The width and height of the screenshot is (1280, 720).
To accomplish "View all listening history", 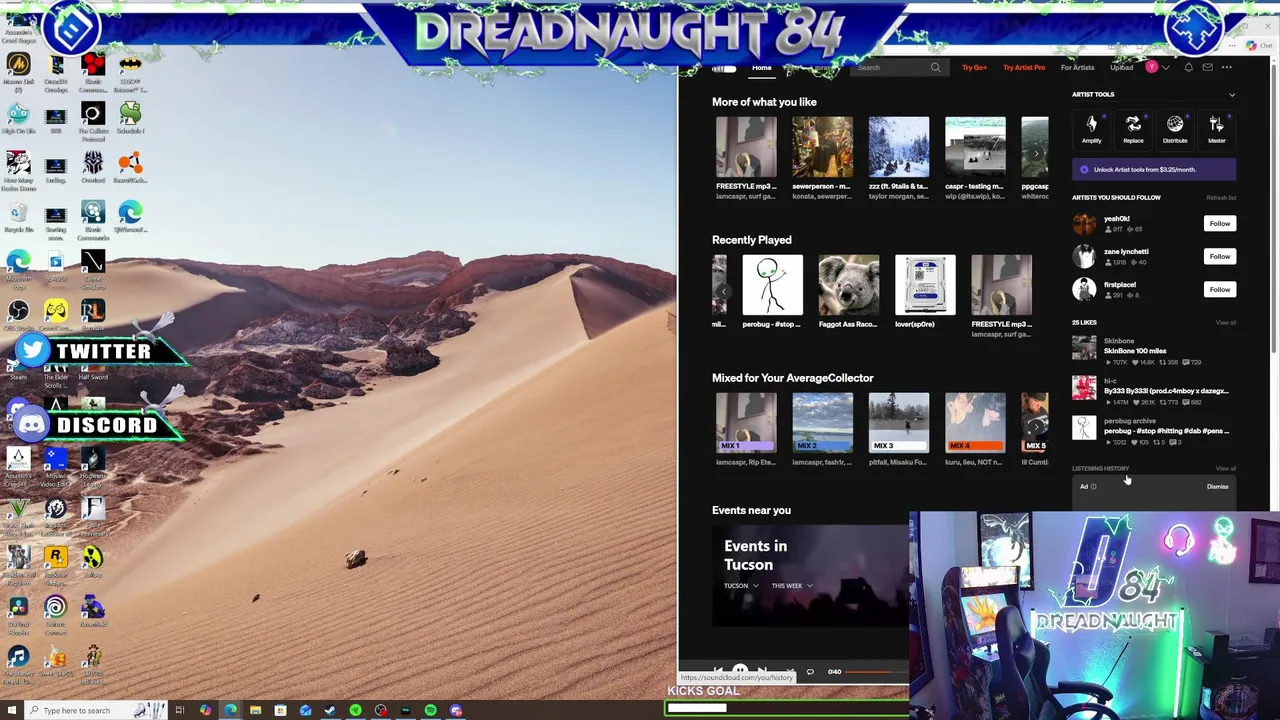I will tap(1225, 469).
